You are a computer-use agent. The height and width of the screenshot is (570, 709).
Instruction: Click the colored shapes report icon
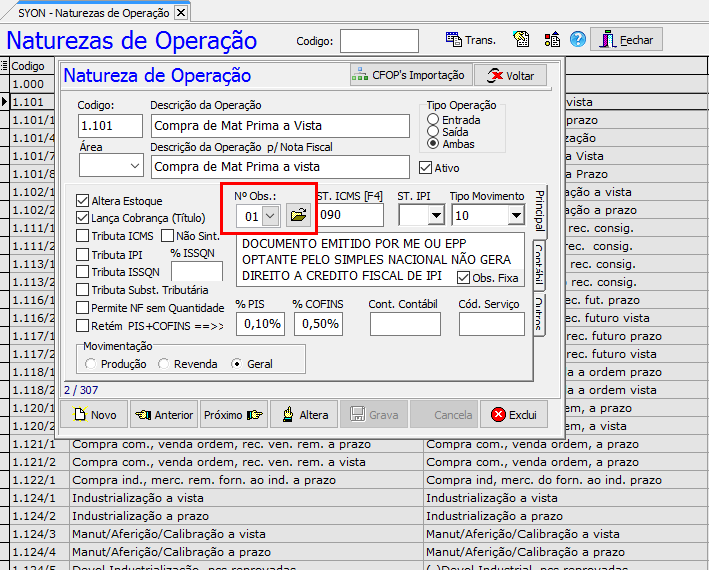[x=552, y=39]
